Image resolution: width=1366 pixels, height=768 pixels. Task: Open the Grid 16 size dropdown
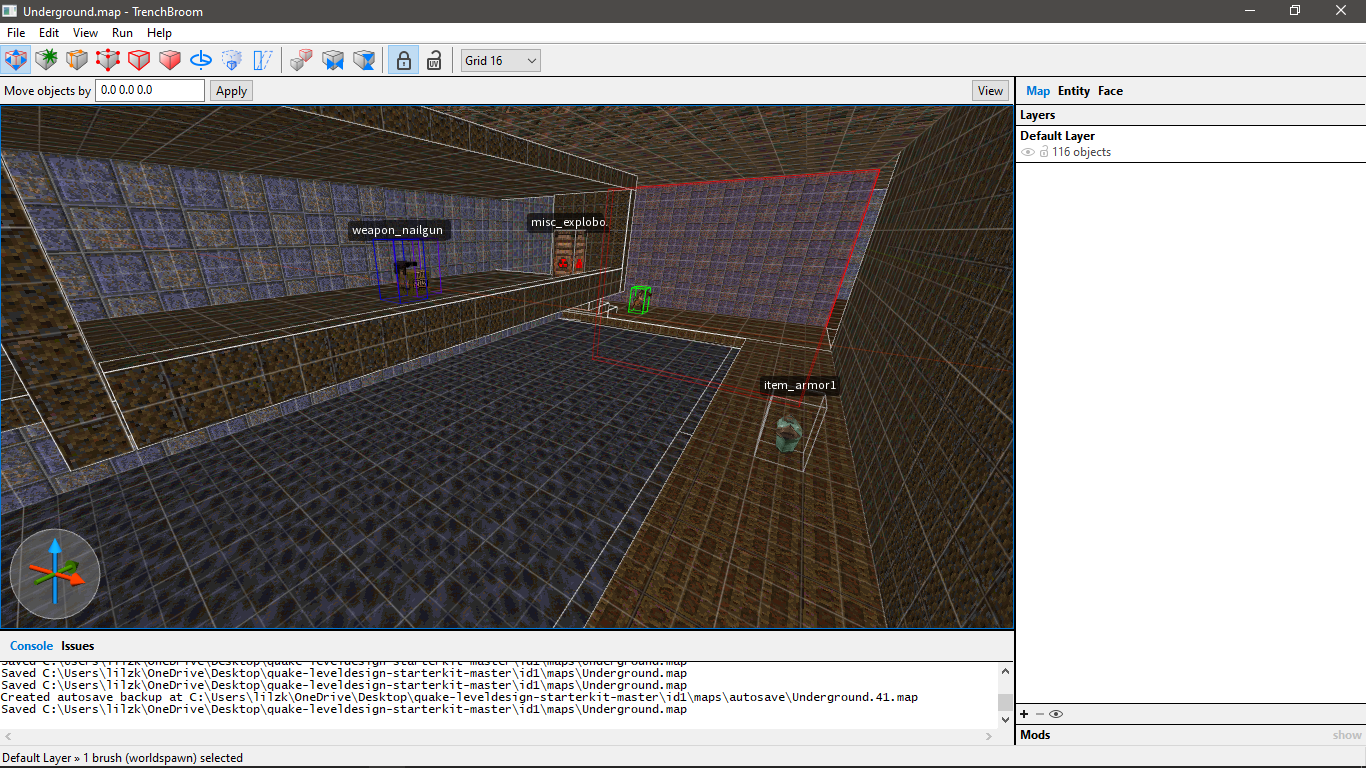pos(500,61)
